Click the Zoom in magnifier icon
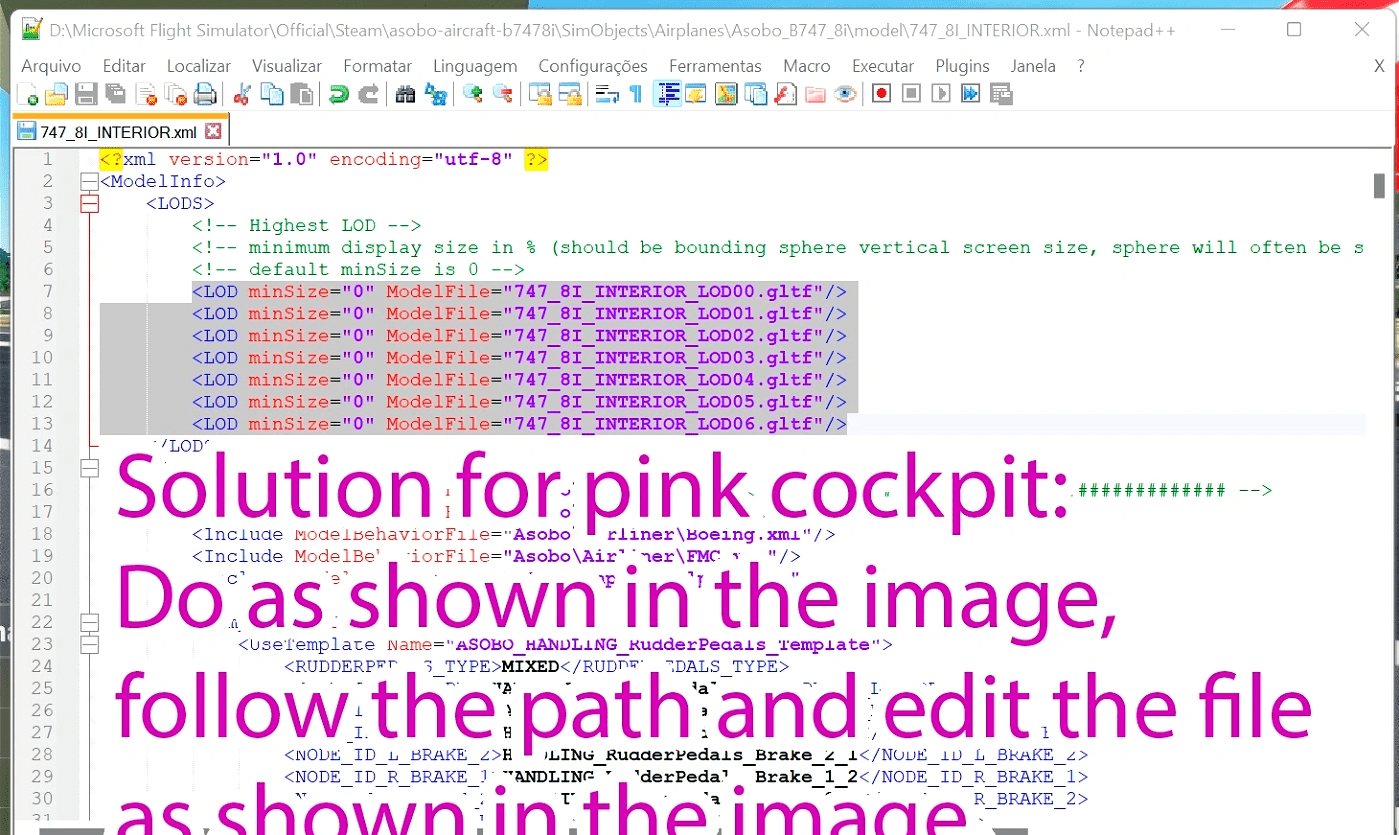The image size is (1399, 835). coord(473,95)
